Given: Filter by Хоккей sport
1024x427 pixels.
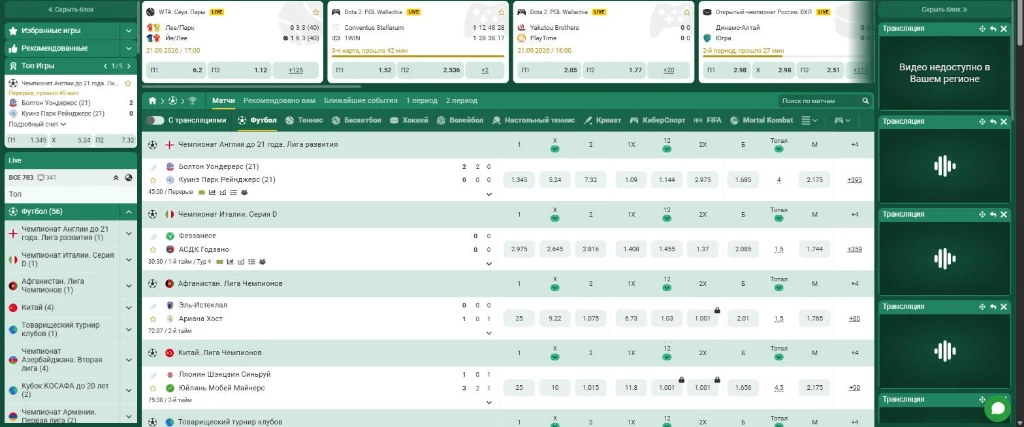Looking at the screenshot, I should (409, 120).
